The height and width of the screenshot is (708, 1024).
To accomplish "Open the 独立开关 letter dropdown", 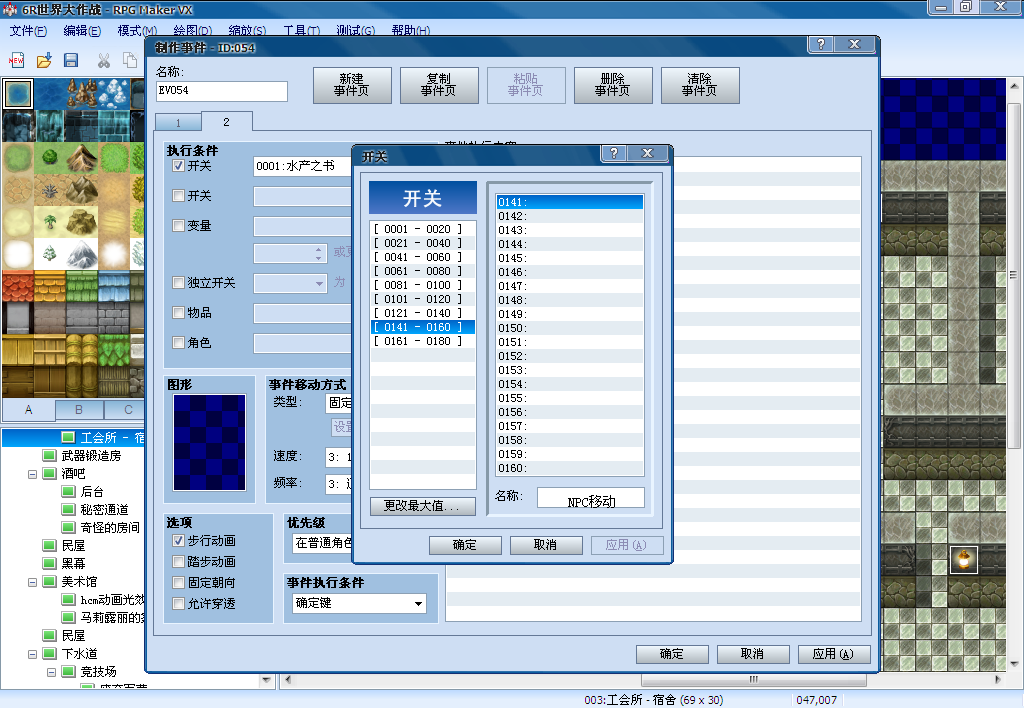I will coord(291,283).
